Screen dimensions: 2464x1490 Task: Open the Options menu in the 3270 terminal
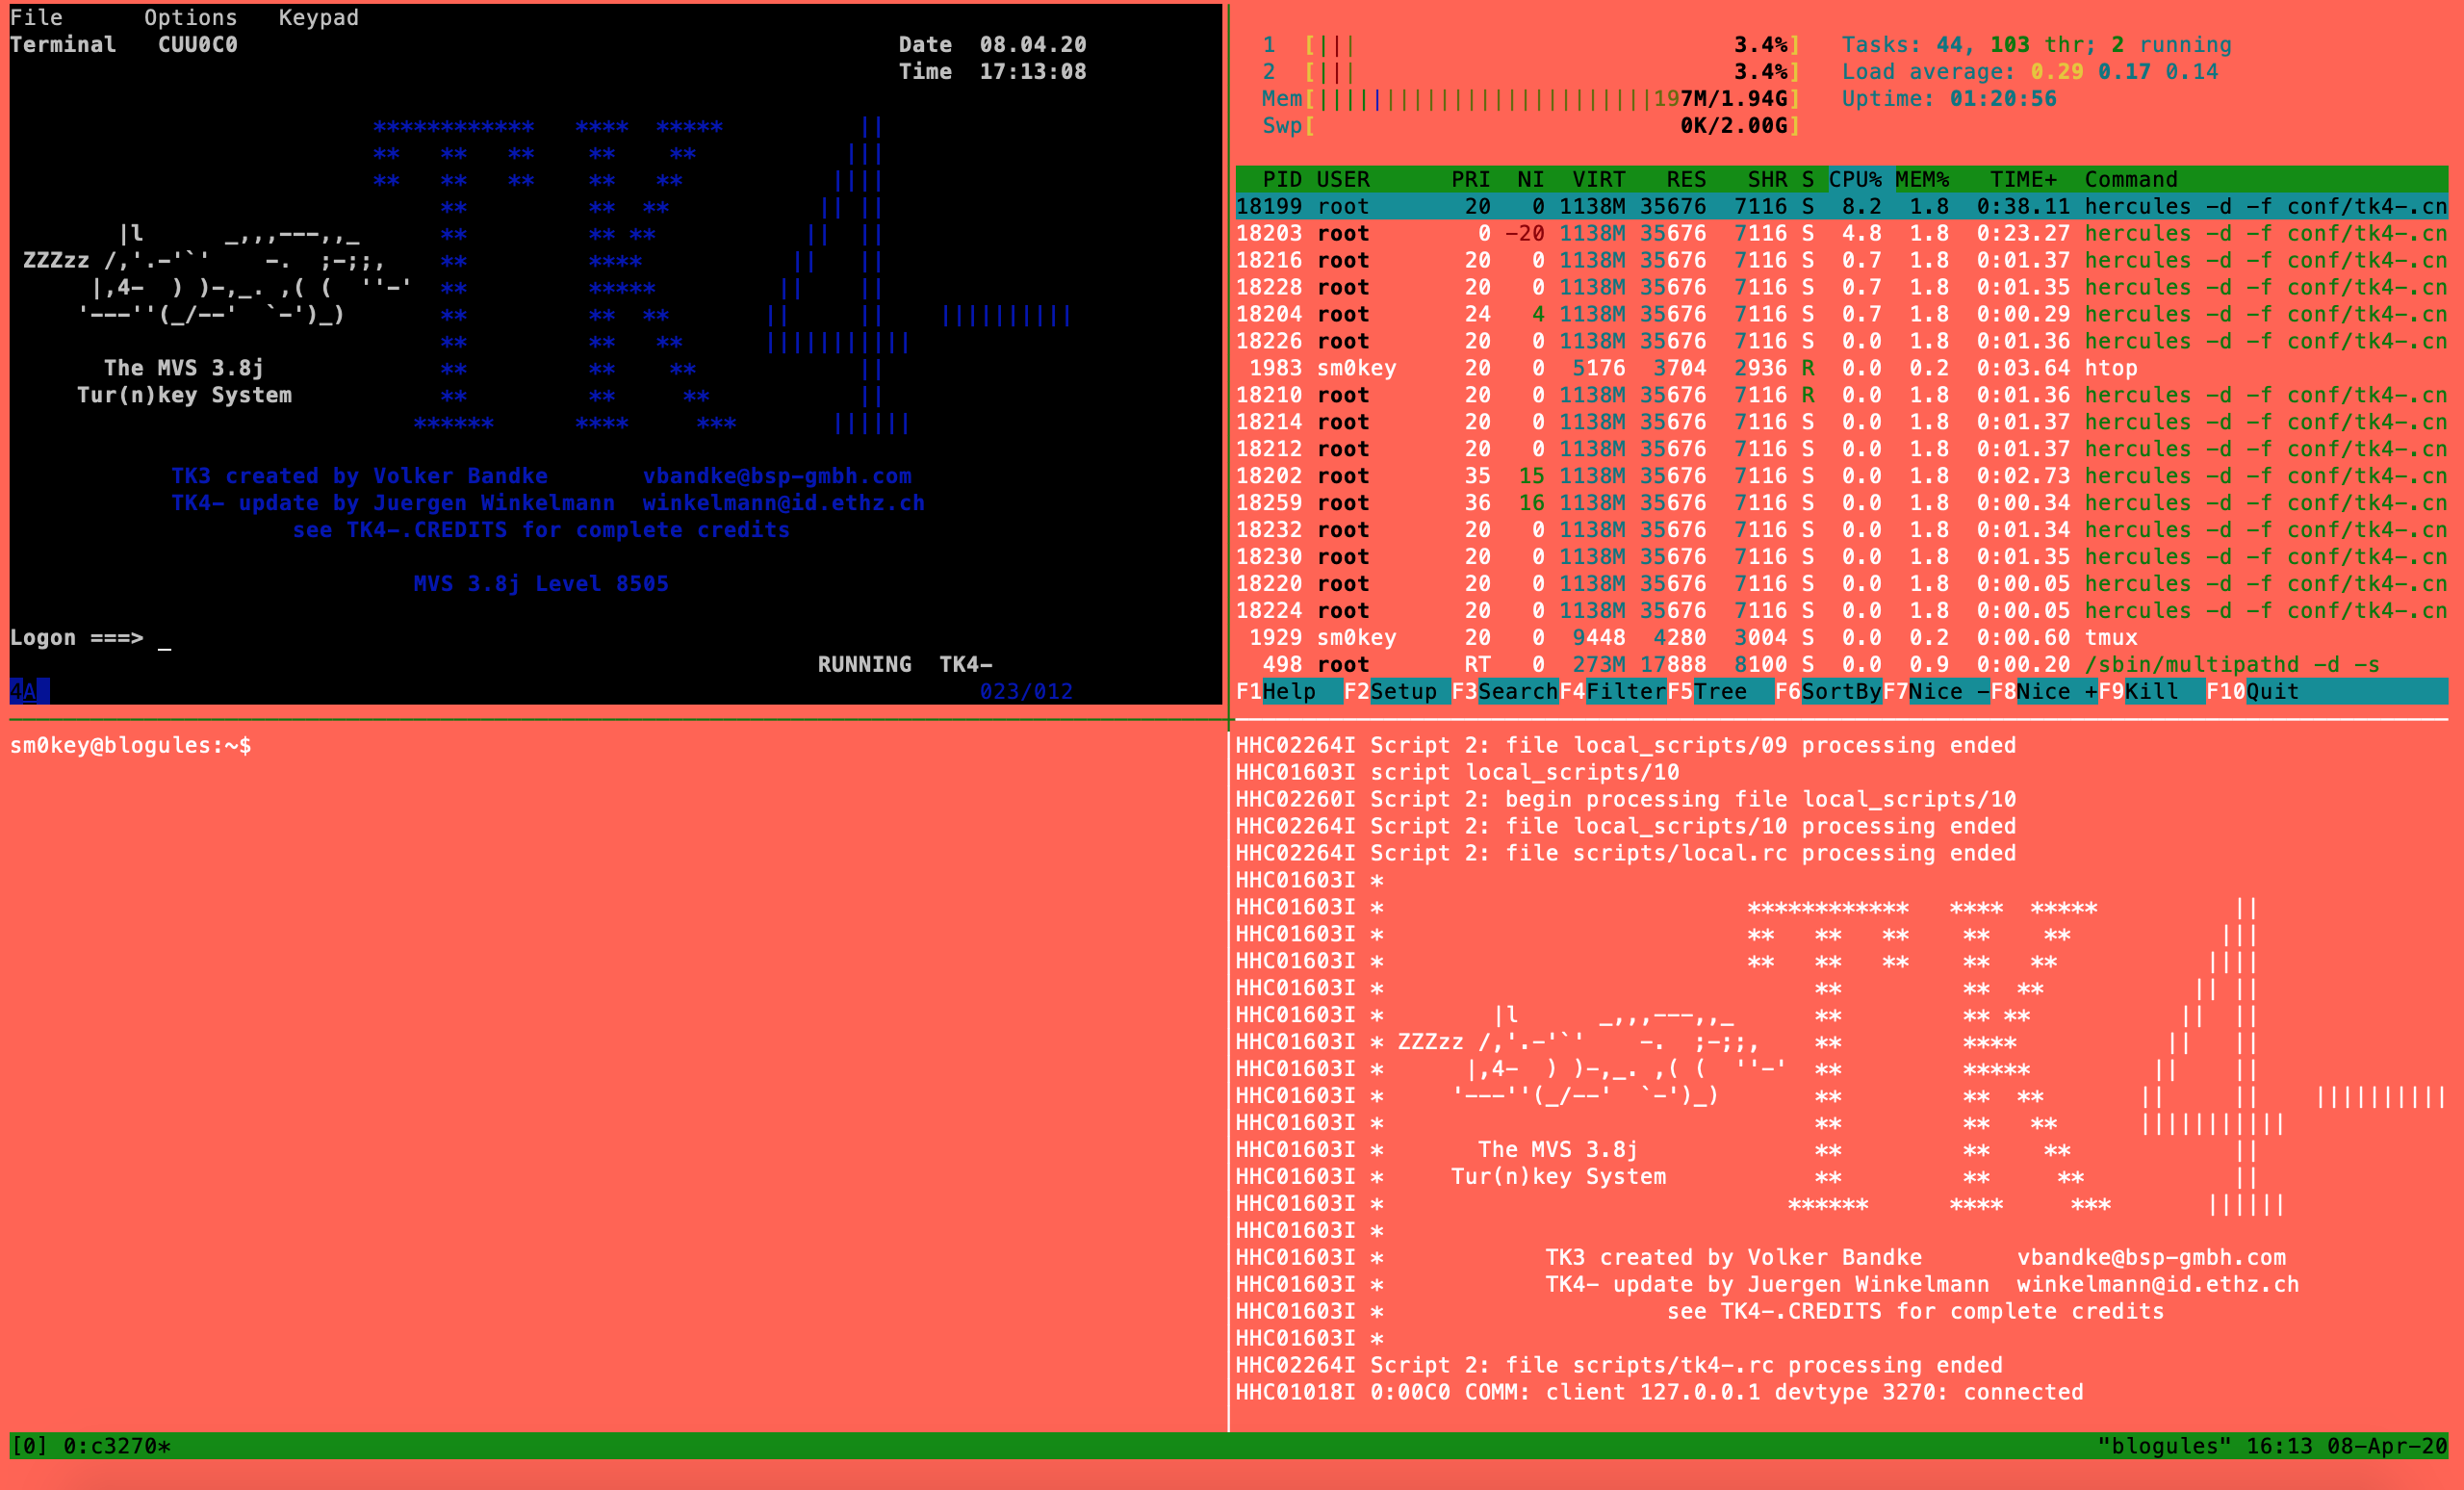tap(191, 16)
